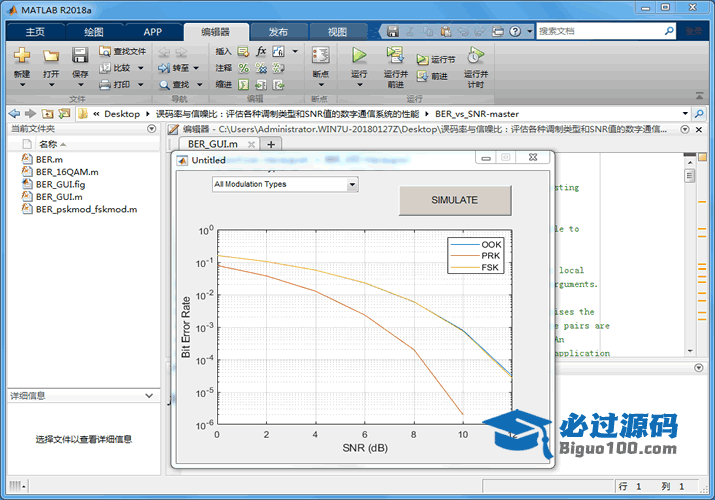
Task: Click the help question mark icon
Action: tap(515, 31)
